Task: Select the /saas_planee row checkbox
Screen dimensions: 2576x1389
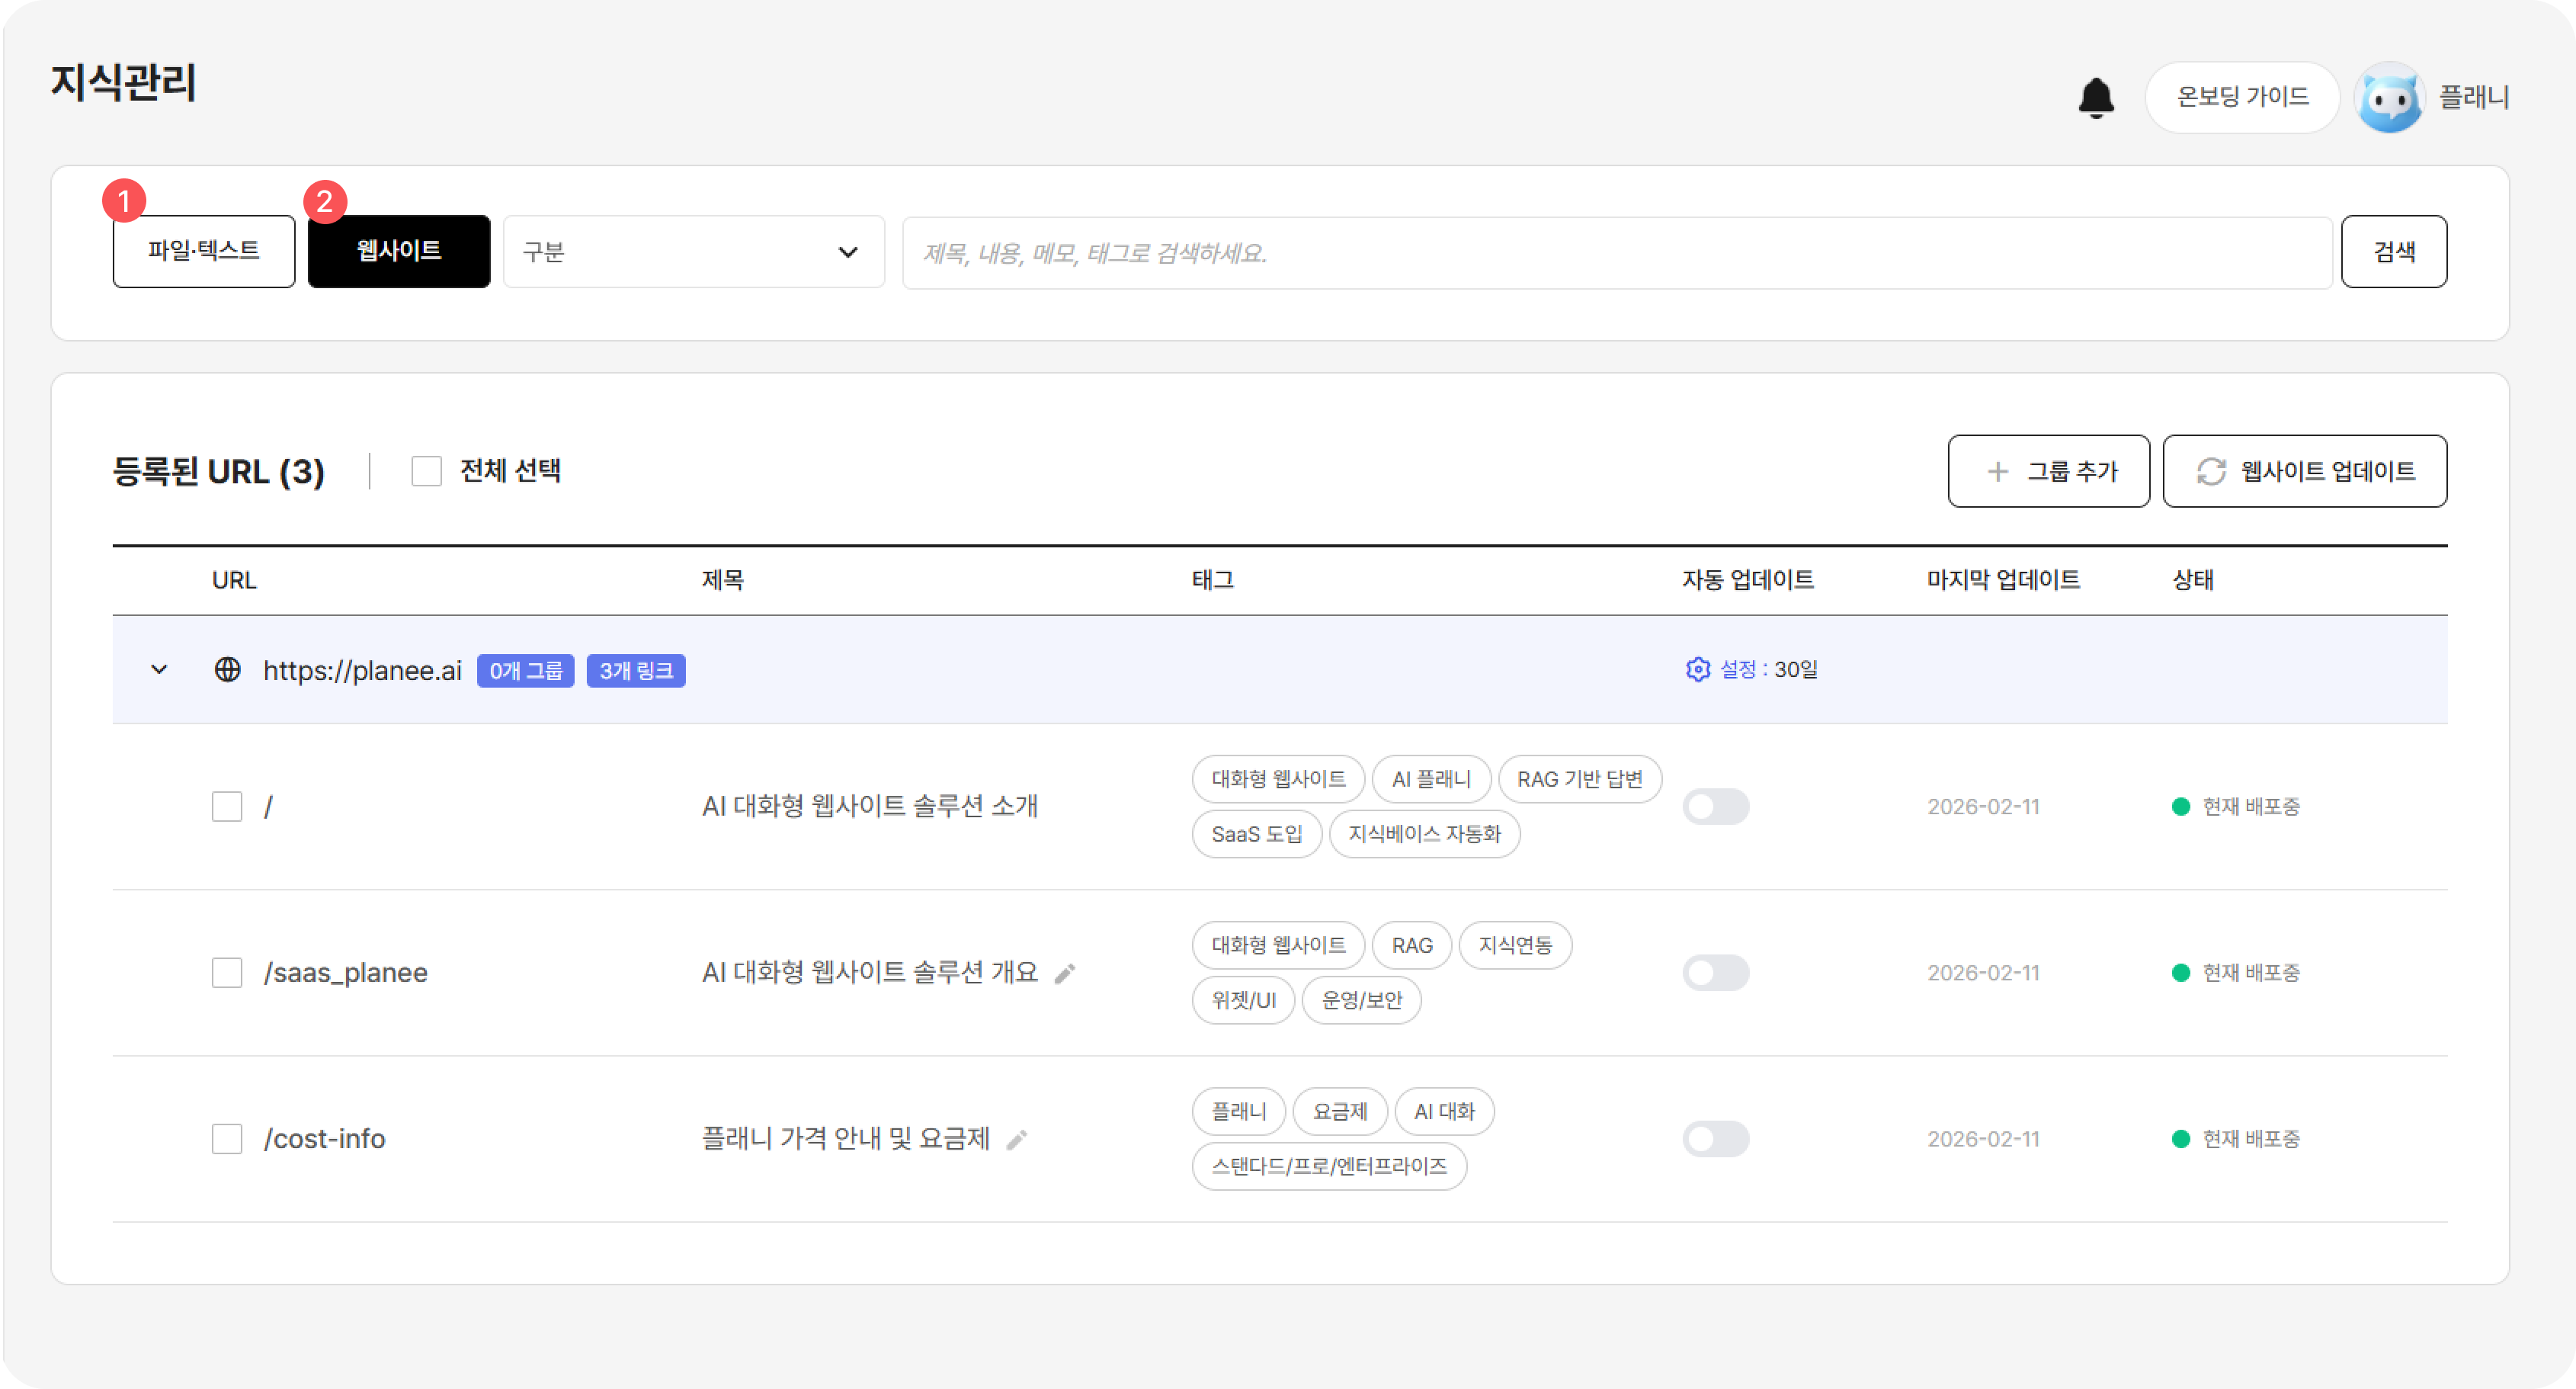Action: pos(227,973)
